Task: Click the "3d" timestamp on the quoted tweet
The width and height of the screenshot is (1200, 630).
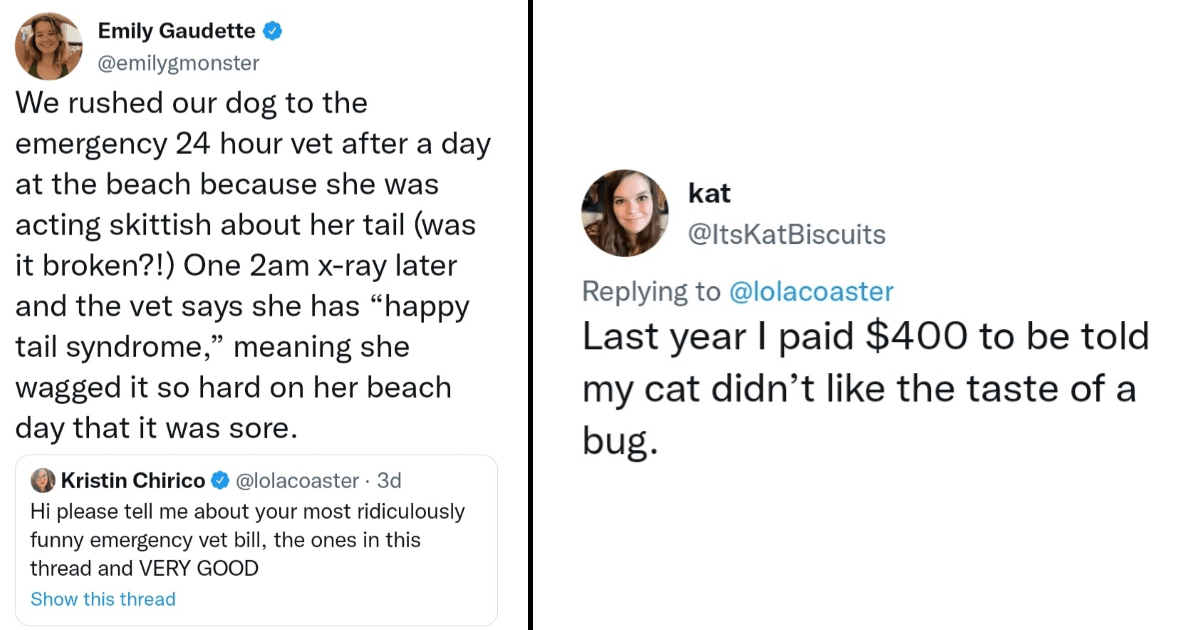Action: (388, 481)
